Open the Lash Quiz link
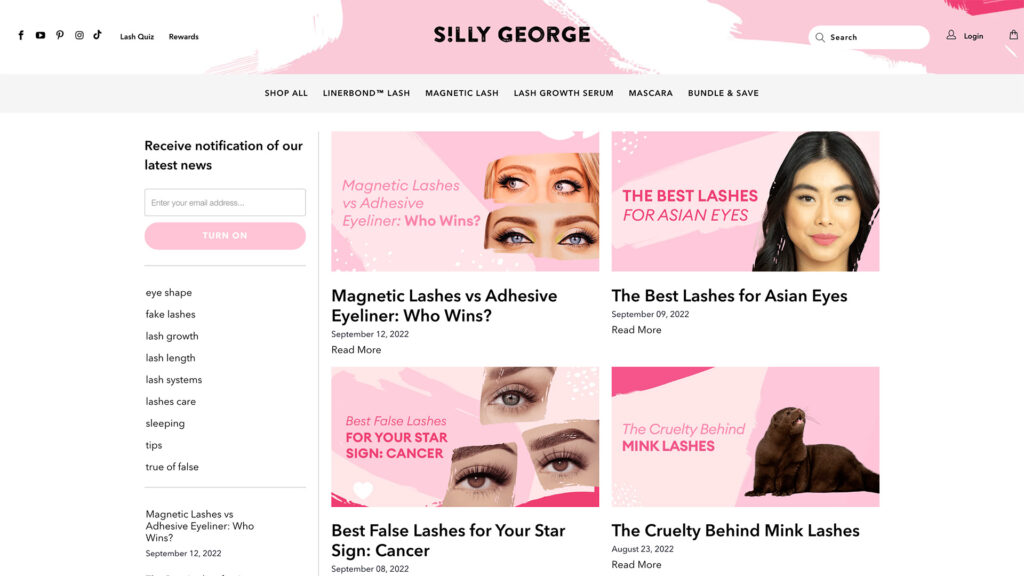The image size is (1024, 576). click(x=137, y=37)
